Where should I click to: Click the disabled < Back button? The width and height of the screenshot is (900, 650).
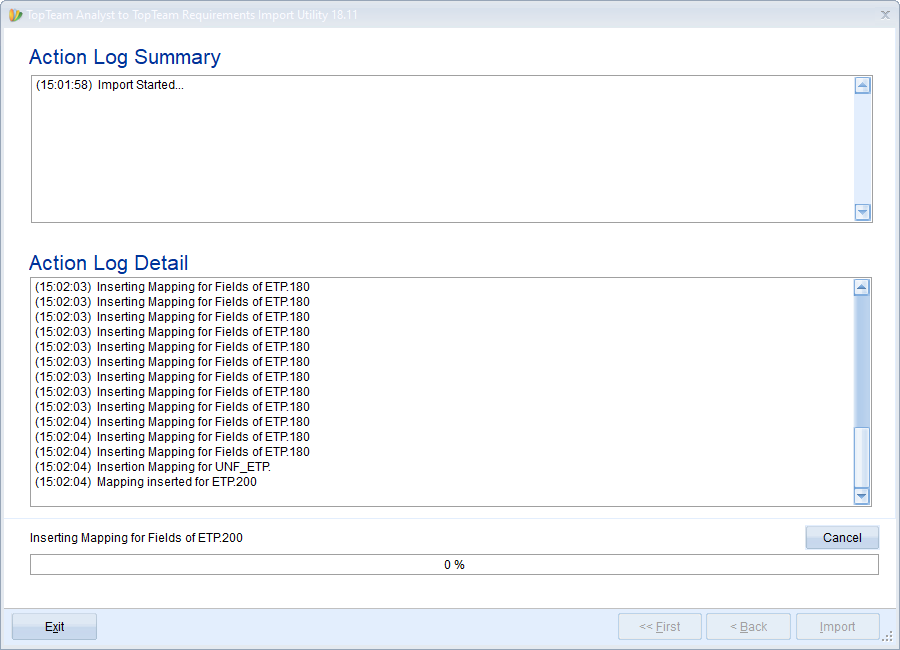[x=748, y=626]
